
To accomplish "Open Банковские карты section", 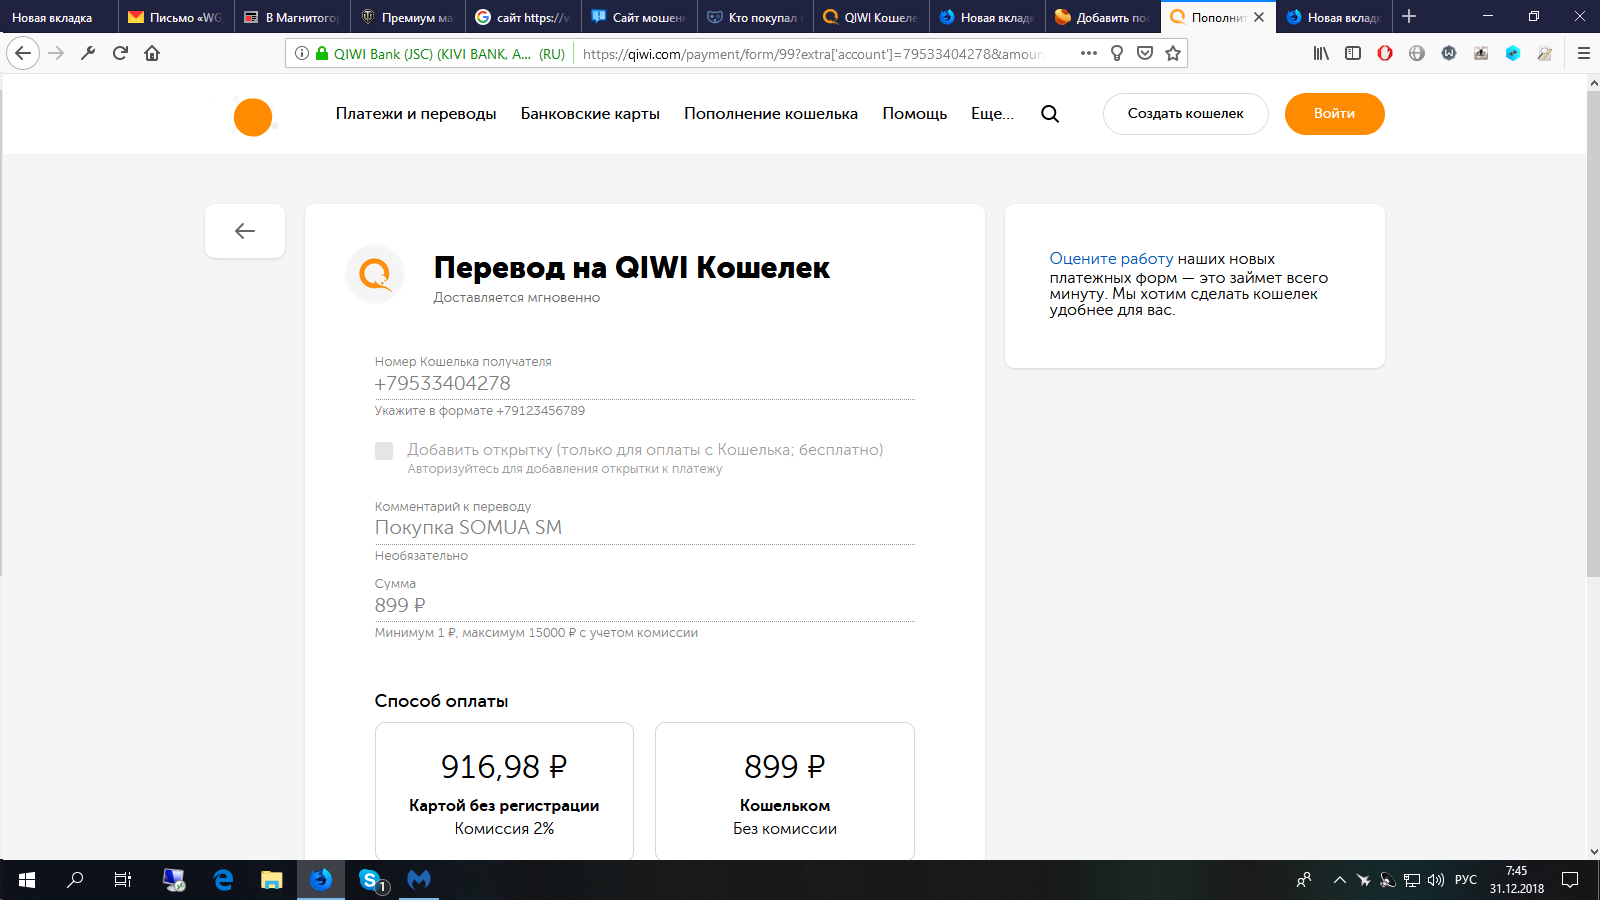I will pyautogui.click(x=590, y=114).
